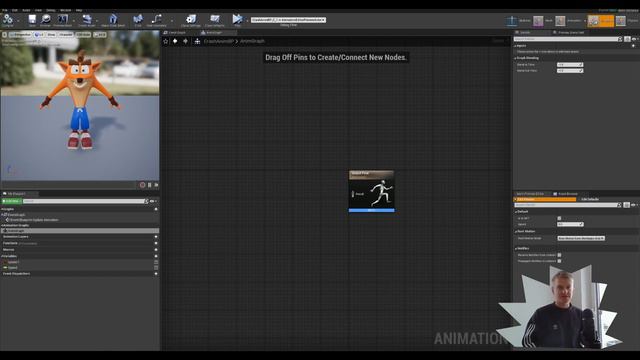Image resolution: width=640 pixels, height=360 pixels.
Task: Click the green Add New button
Action: (x=11, y=201)
